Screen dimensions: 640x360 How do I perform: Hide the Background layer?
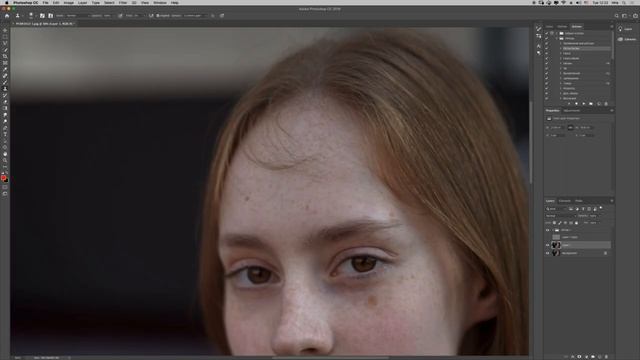(x=547, y=253)
